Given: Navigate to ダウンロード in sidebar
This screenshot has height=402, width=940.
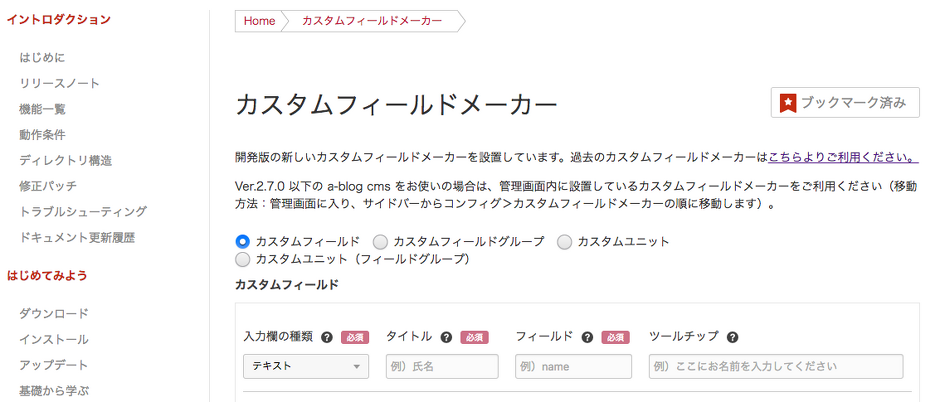Looking at the screenshot, I should [54, 313].
